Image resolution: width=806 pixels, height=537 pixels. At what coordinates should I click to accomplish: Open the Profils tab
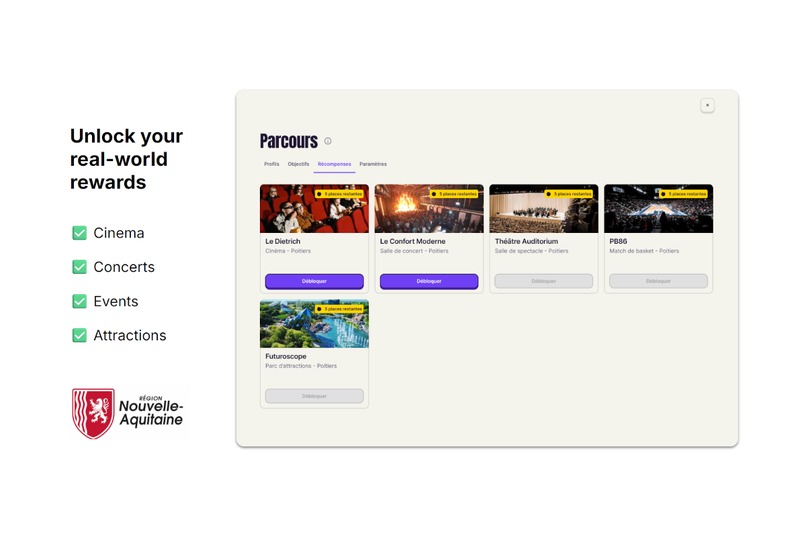pos(271,164)
